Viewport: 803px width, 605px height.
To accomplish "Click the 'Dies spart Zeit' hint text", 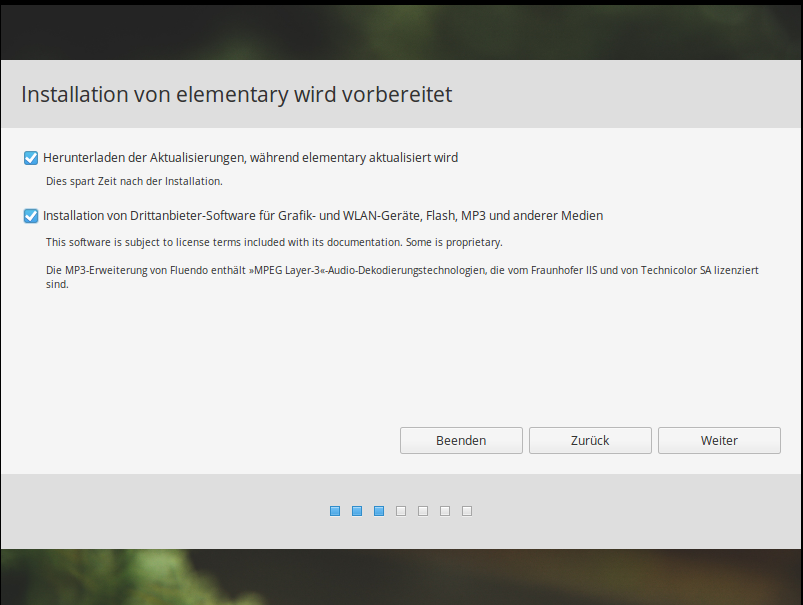I will point(134,182).
